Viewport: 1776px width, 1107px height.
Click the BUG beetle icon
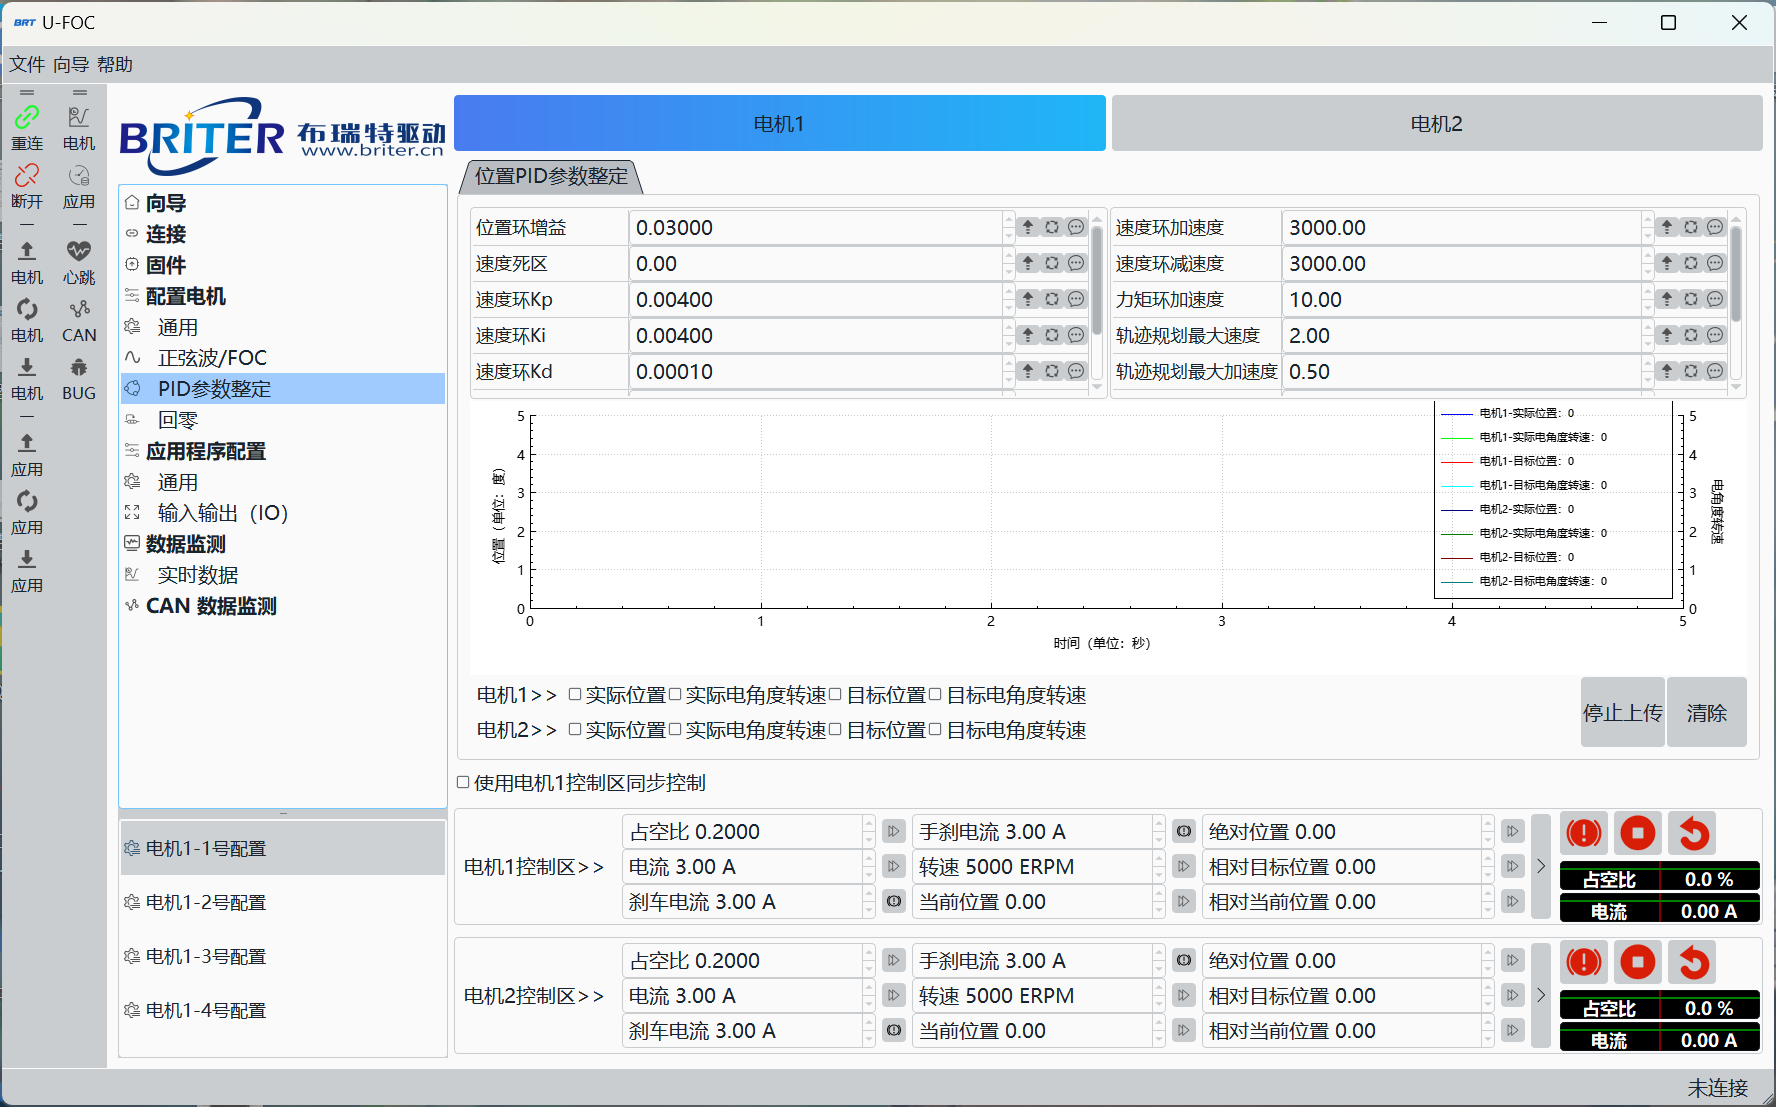(x=79, y=367)
